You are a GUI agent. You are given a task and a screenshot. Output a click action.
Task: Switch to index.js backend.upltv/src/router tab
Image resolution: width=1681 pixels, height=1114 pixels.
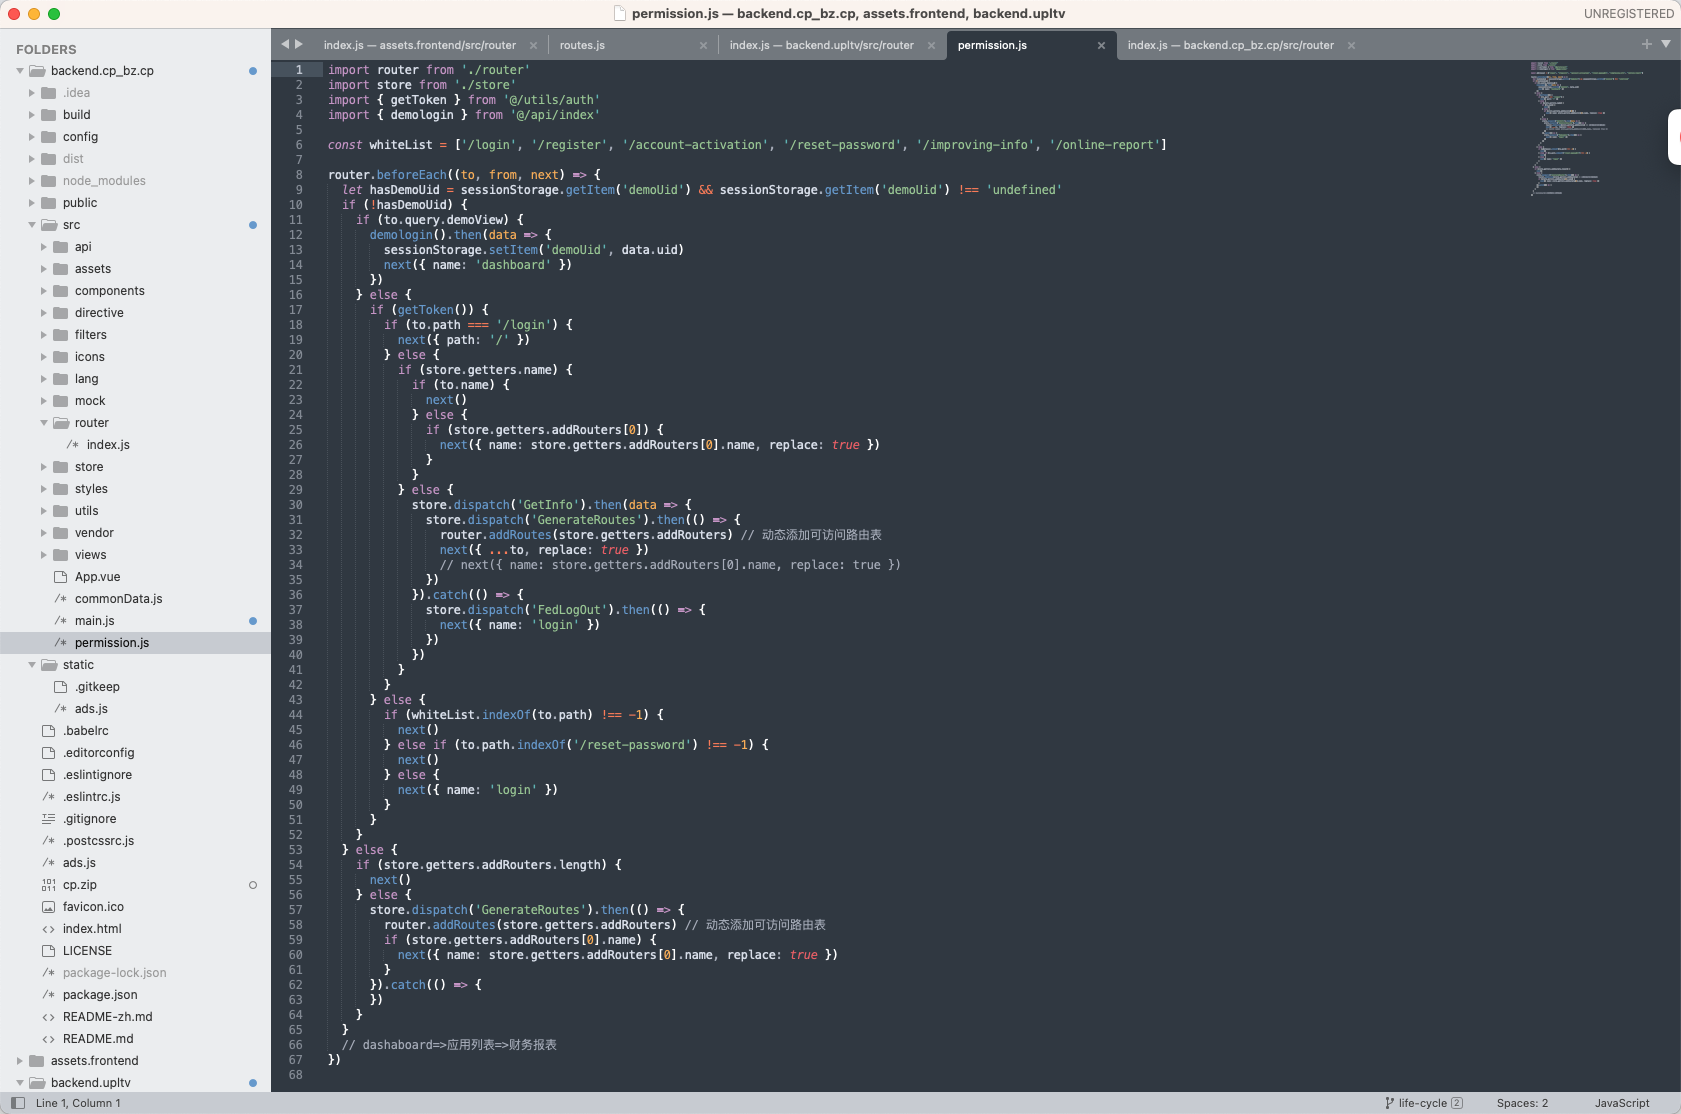click(821, 45)
